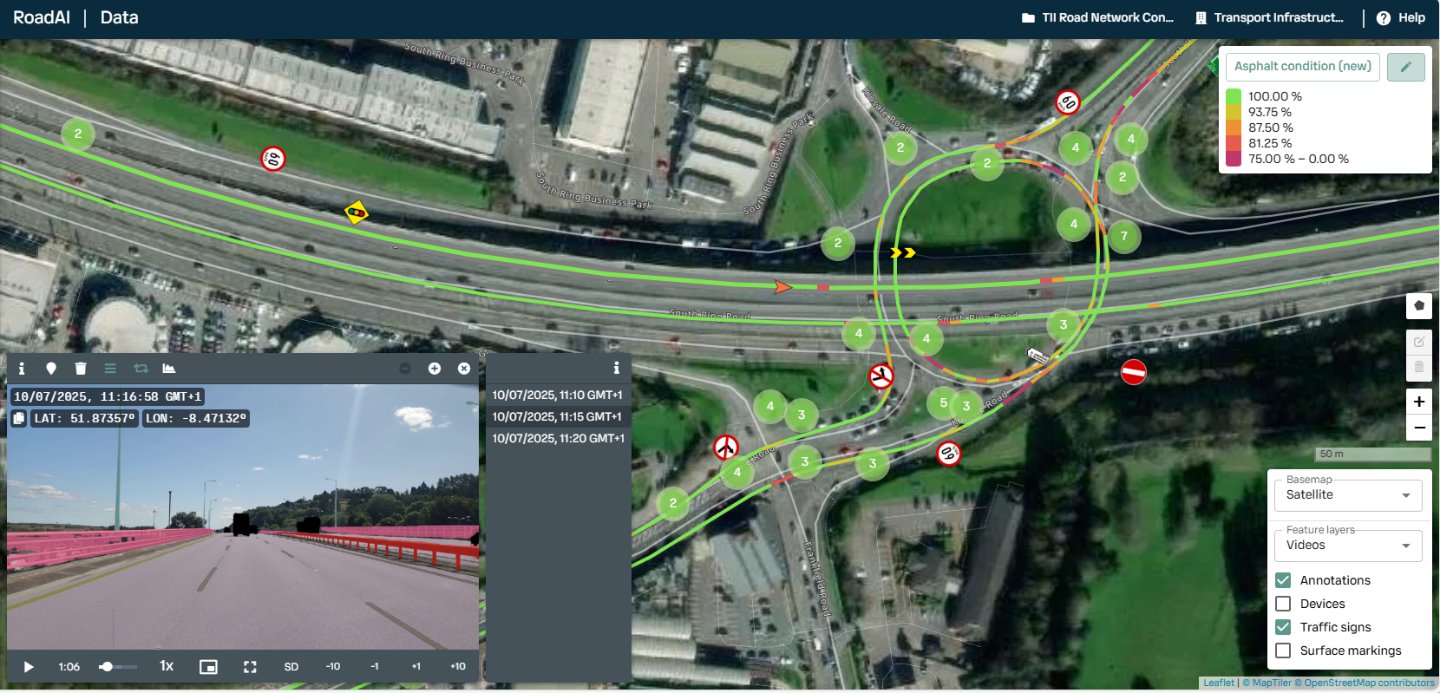1440x693 pixels.
Task: Open the area chart icon in video panel
Action: 169,369
